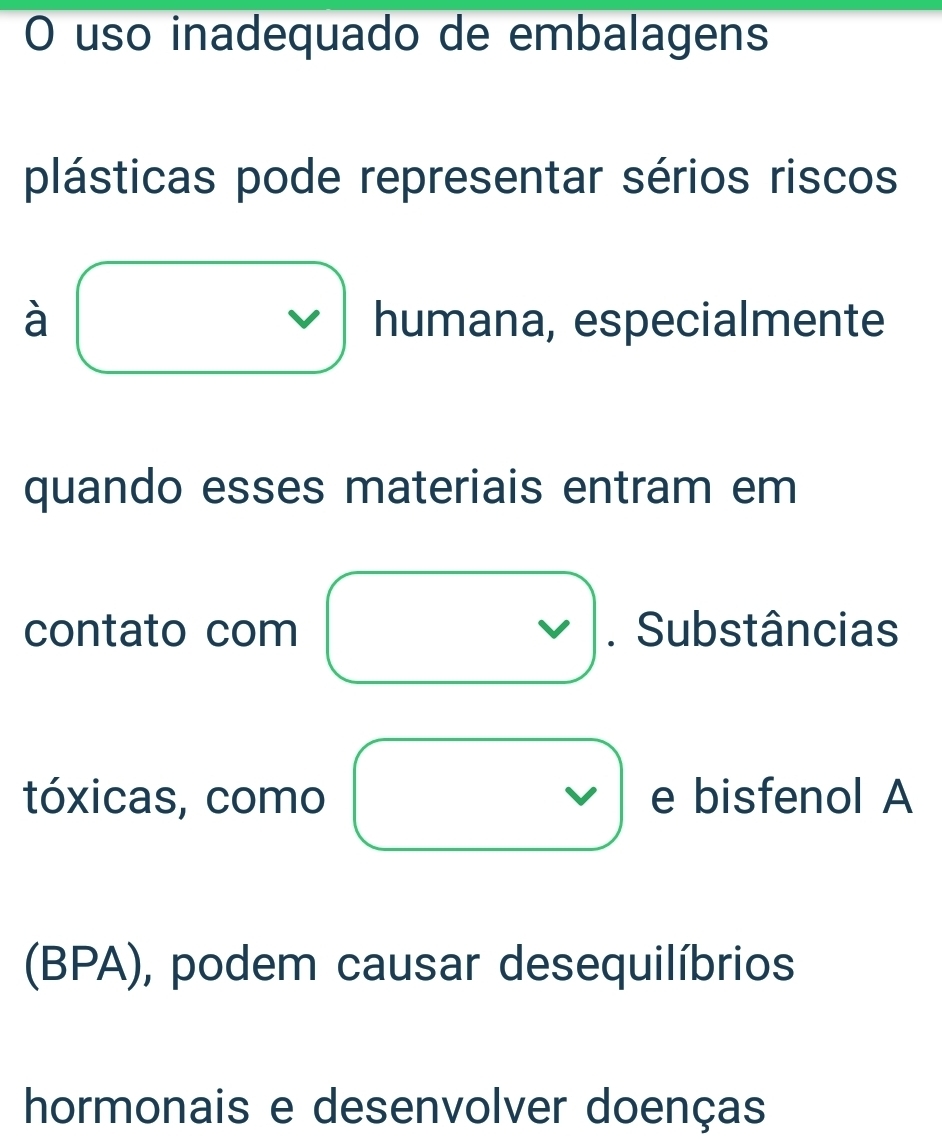Click the green progress bar at top
Screen dimensions: 942x1139
tap(471, 4)
